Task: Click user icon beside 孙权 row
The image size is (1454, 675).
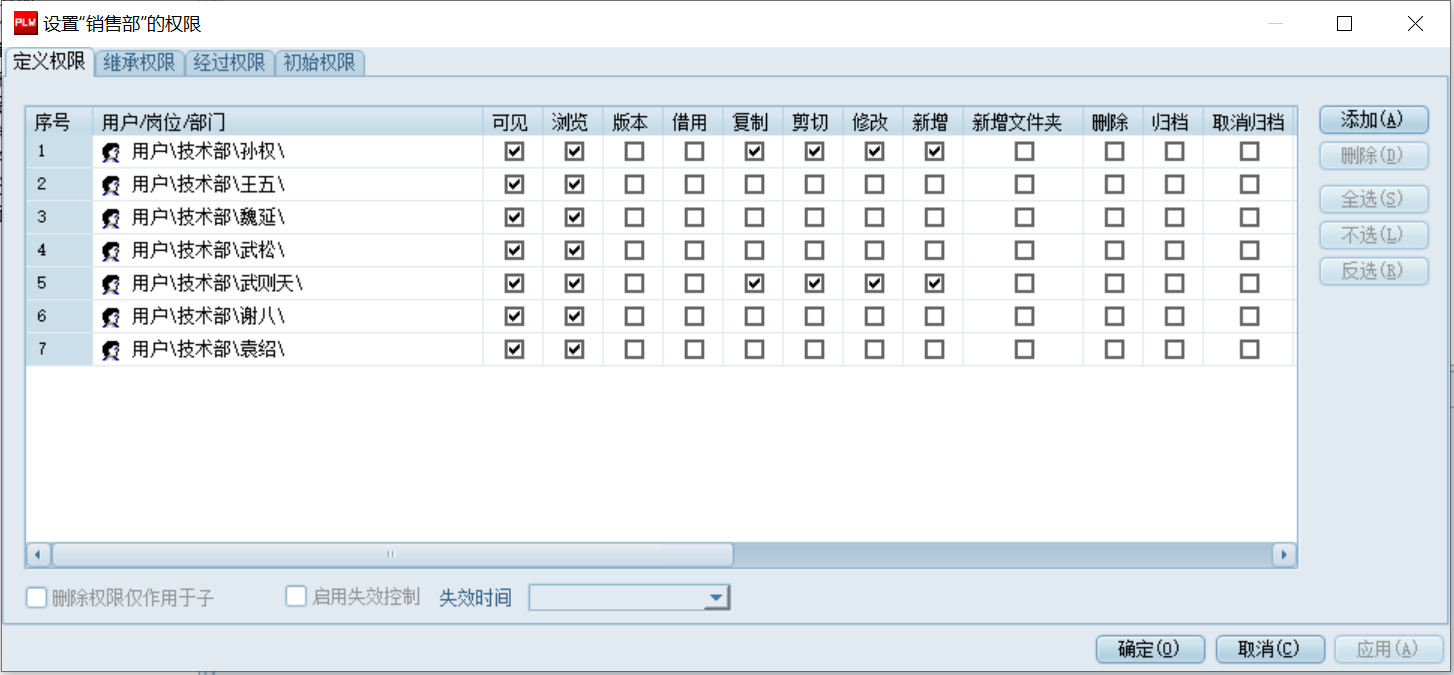Action: [112, 153]
